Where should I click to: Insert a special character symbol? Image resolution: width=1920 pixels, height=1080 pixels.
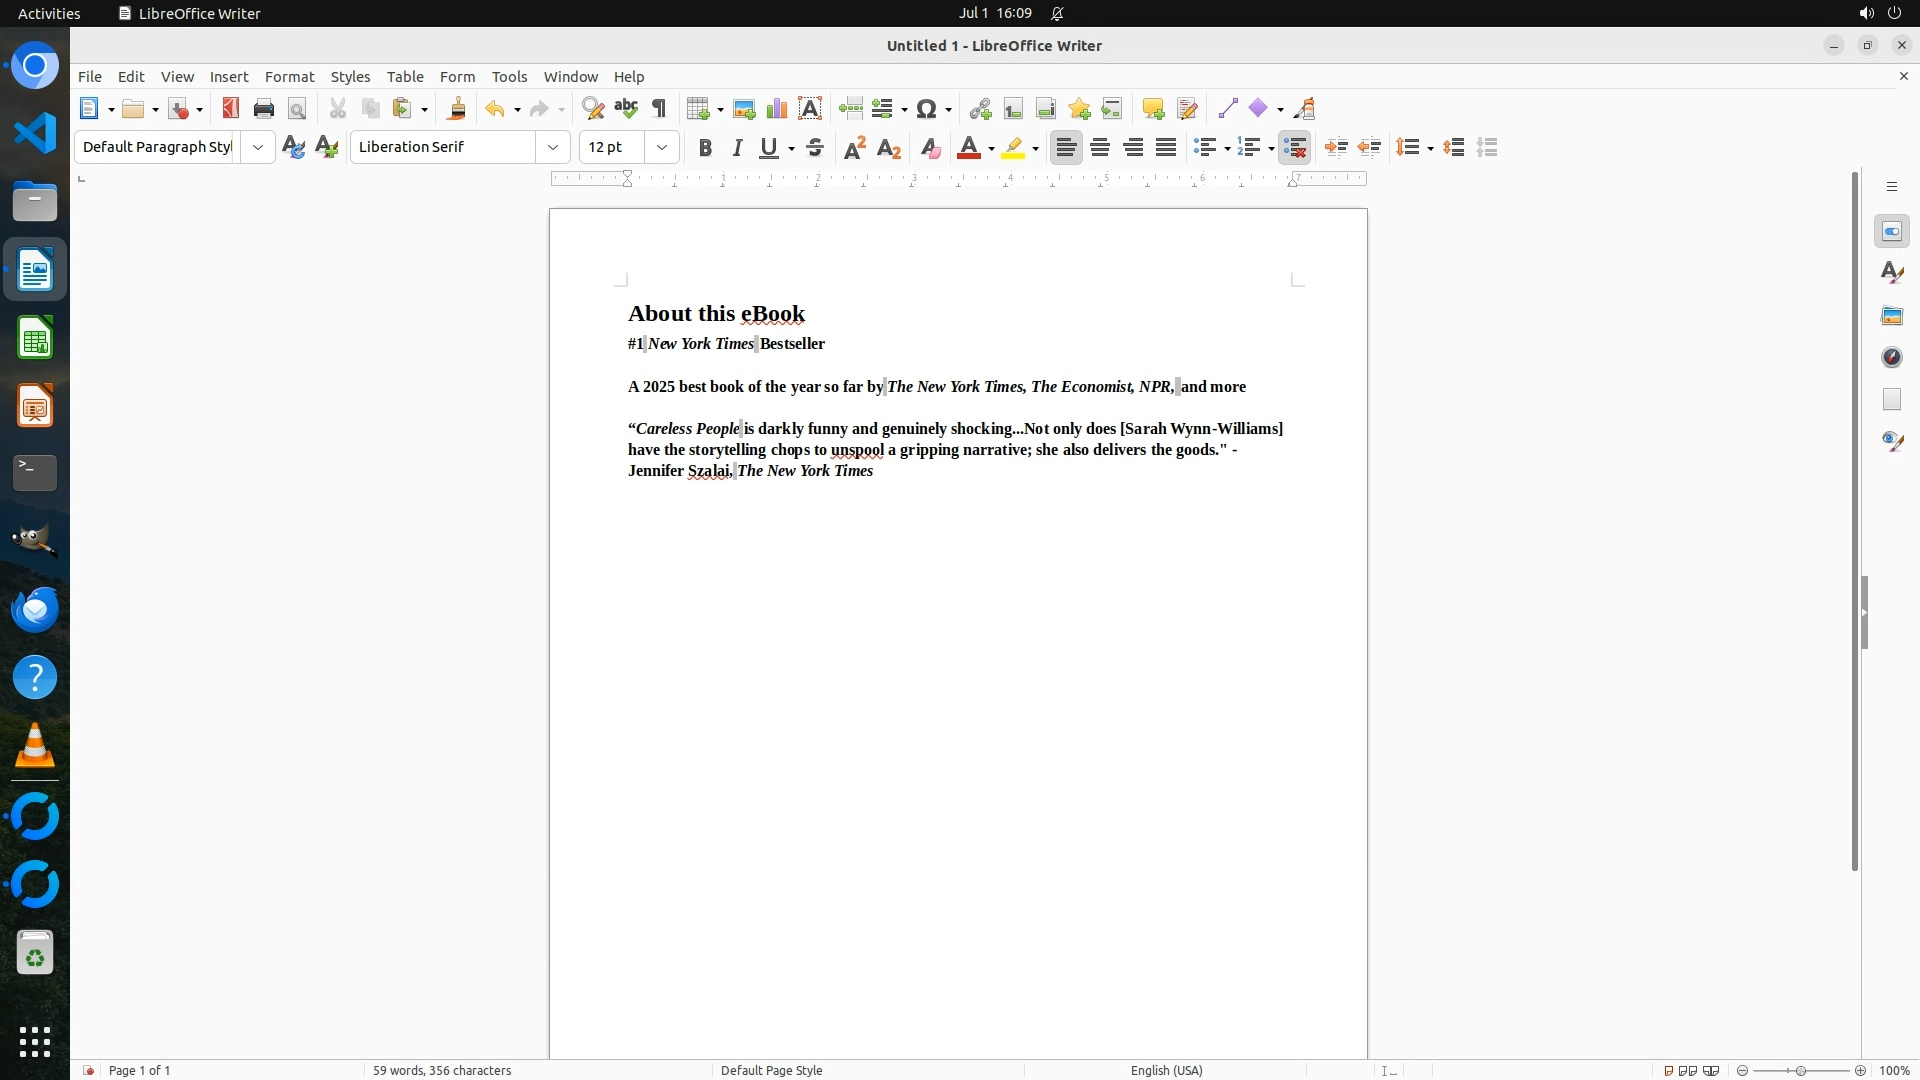coord(926,109)
